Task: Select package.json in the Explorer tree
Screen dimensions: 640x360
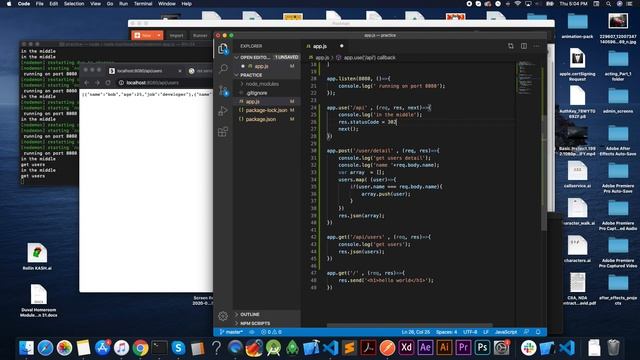Action: click(267, 119)
